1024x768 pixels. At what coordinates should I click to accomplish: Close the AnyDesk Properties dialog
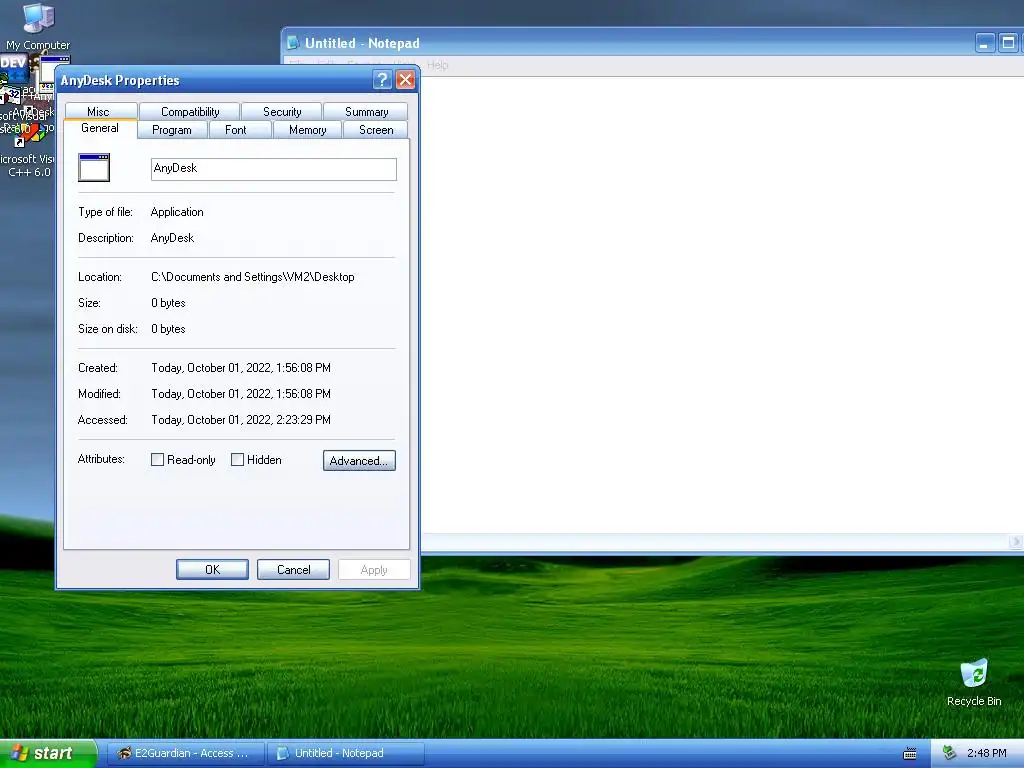(406, 80)
